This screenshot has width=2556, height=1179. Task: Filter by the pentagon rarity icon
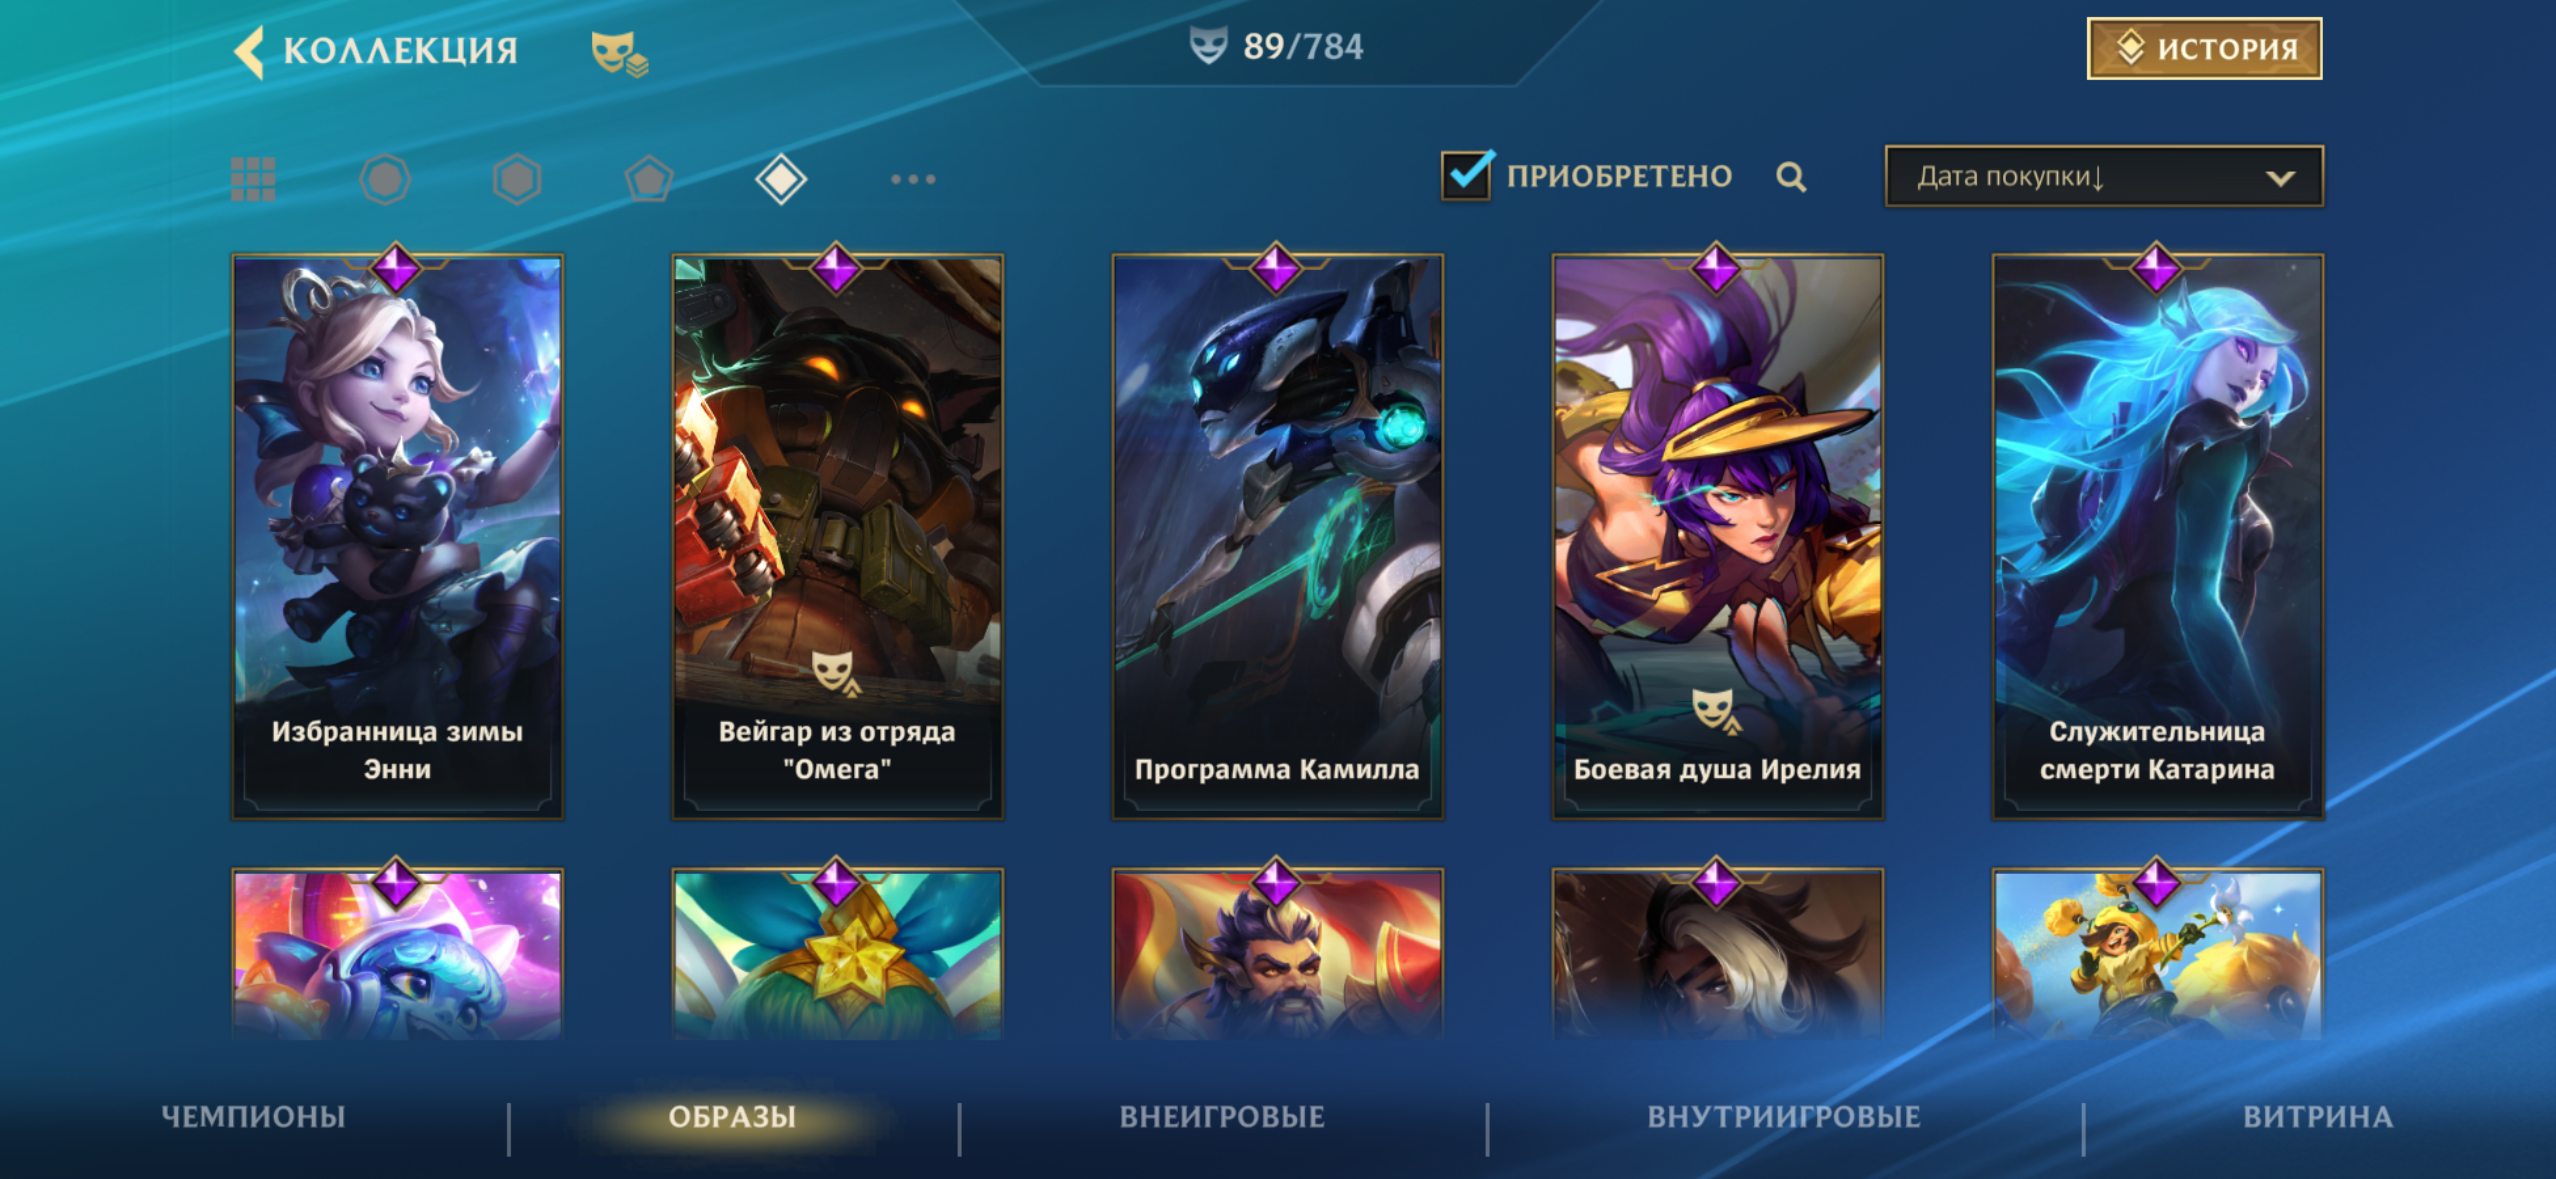[x=649, y=180]
